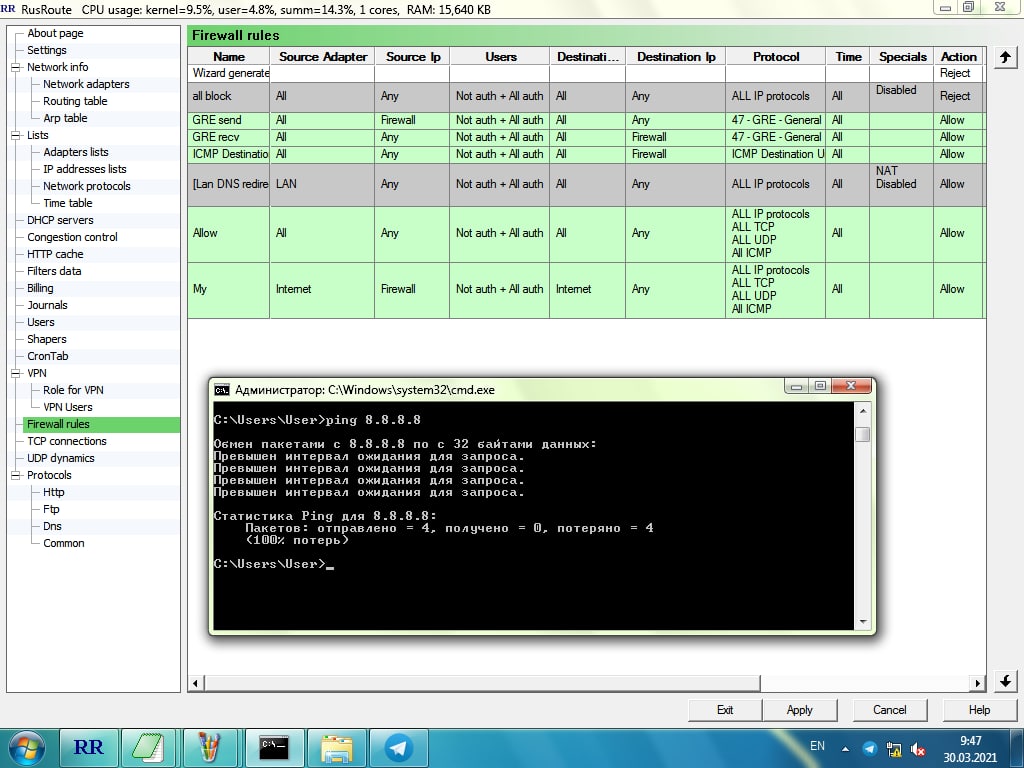Collapse the VPN tree node
Viewport: 1024px width, 768px height.
(15, 374)
